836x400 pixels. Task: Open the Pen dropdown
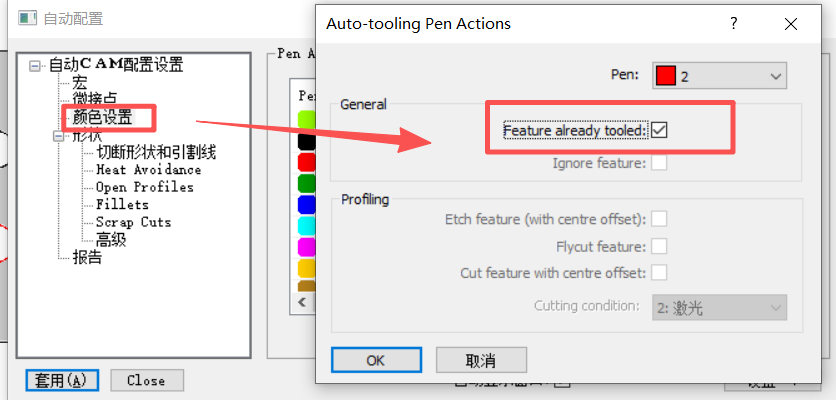click(x=720, y=76)
